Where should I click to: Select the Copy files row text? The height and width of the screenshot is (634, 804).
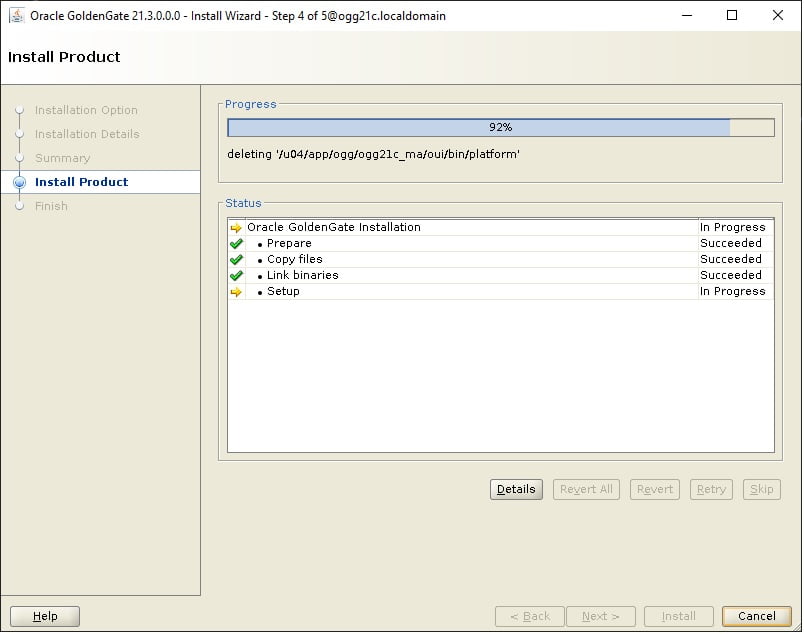[x=295, y=259]
